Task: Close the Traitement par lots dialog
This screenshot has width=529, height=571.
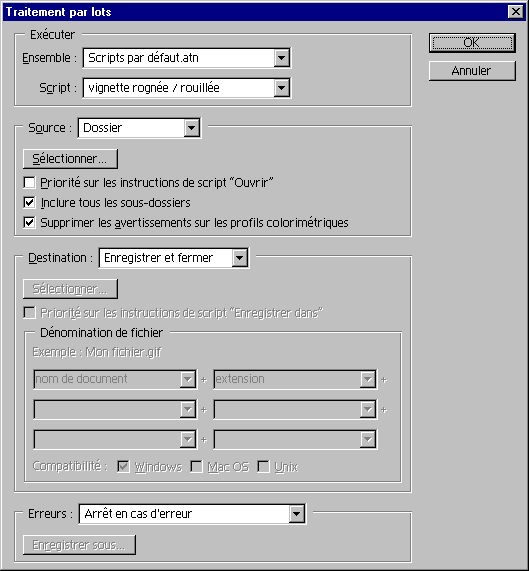Action: click(516, 12)
